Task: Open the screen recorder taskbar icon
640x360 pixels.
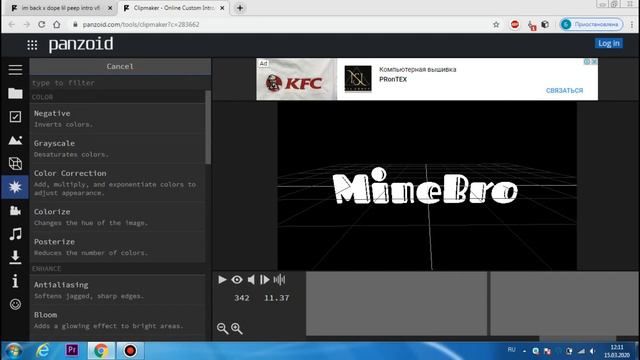Action: [x=130, y=351]
